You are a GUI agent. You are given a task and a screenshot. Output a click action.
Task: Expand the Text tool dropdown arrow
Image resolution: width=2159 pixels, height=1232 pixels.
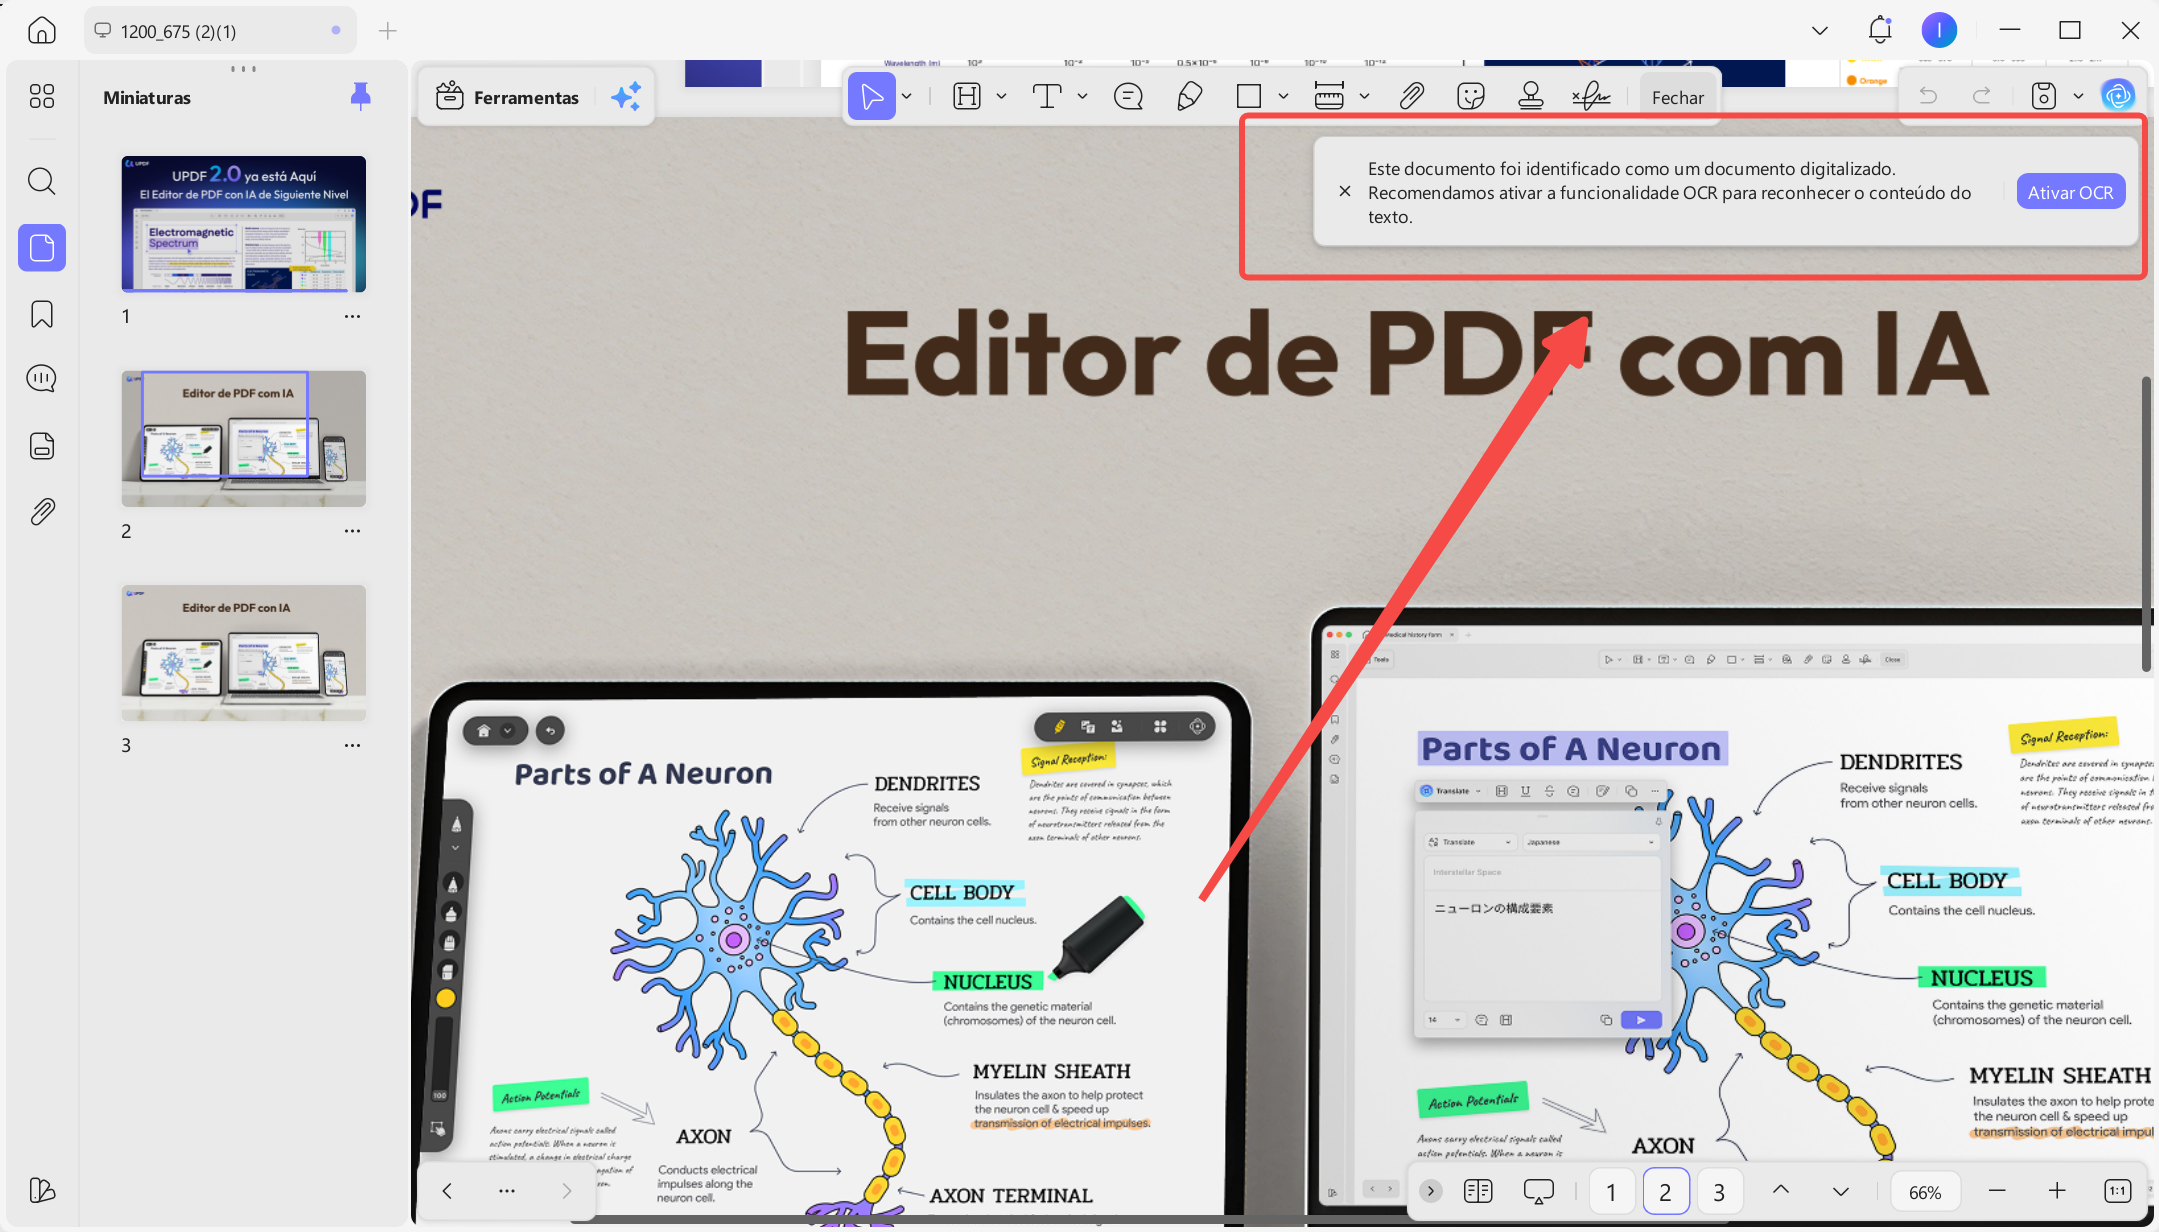point(1082,96)
